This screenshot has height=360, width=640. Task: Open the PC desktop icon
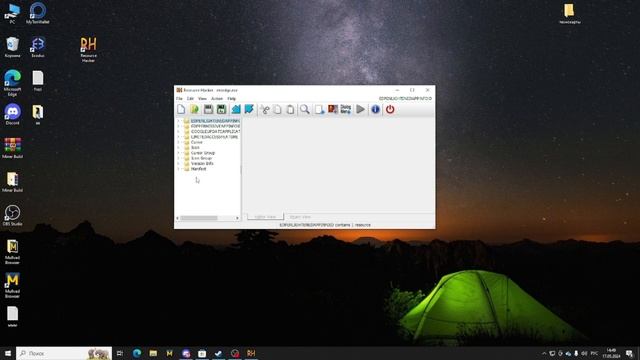pos(12,13)
